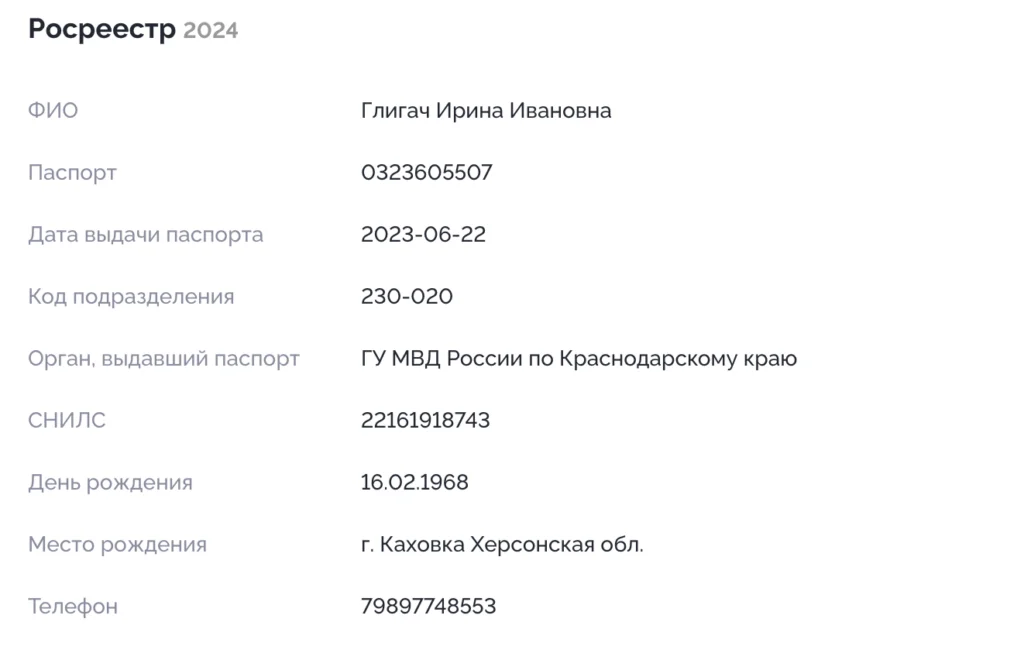The image size is (1024, 660).
Task: Select the issuing authority value text
Action: click(x=579, y=358)
